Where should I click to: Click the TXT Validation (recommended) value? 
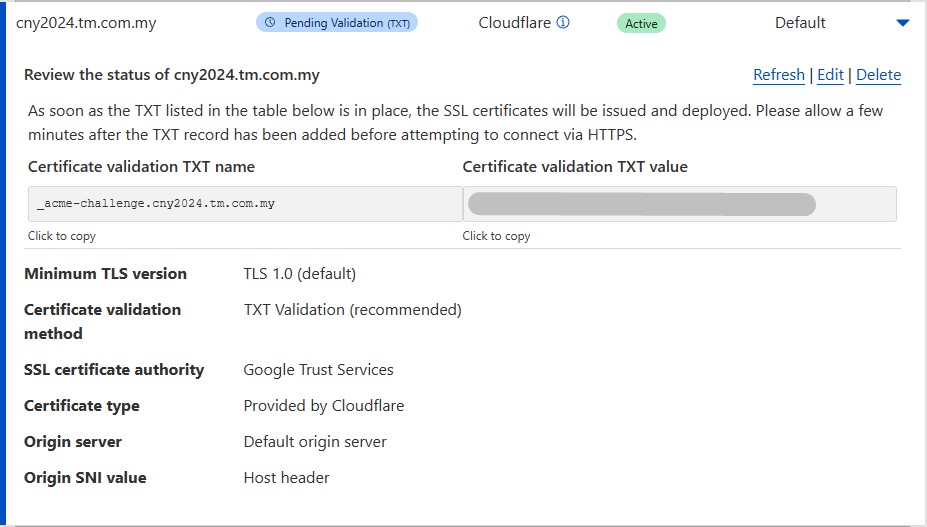pos(352,310)
